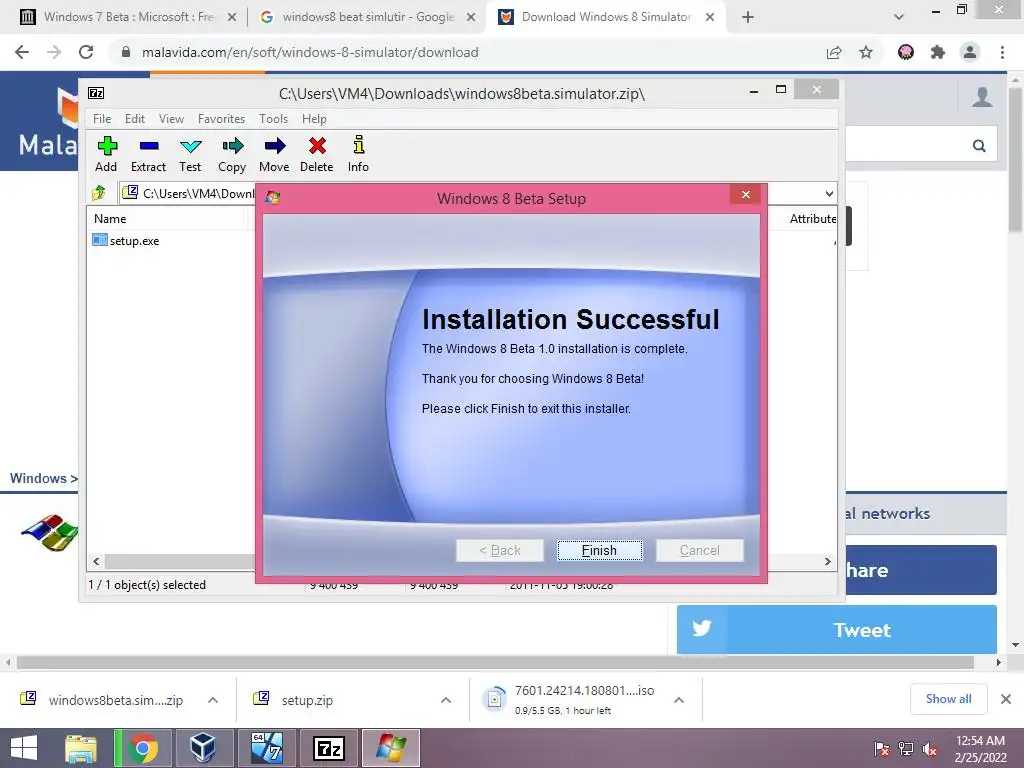Click Chrome icon in taskbar
This screenshot has width=1024, height=768.
(x=143, y=748)
